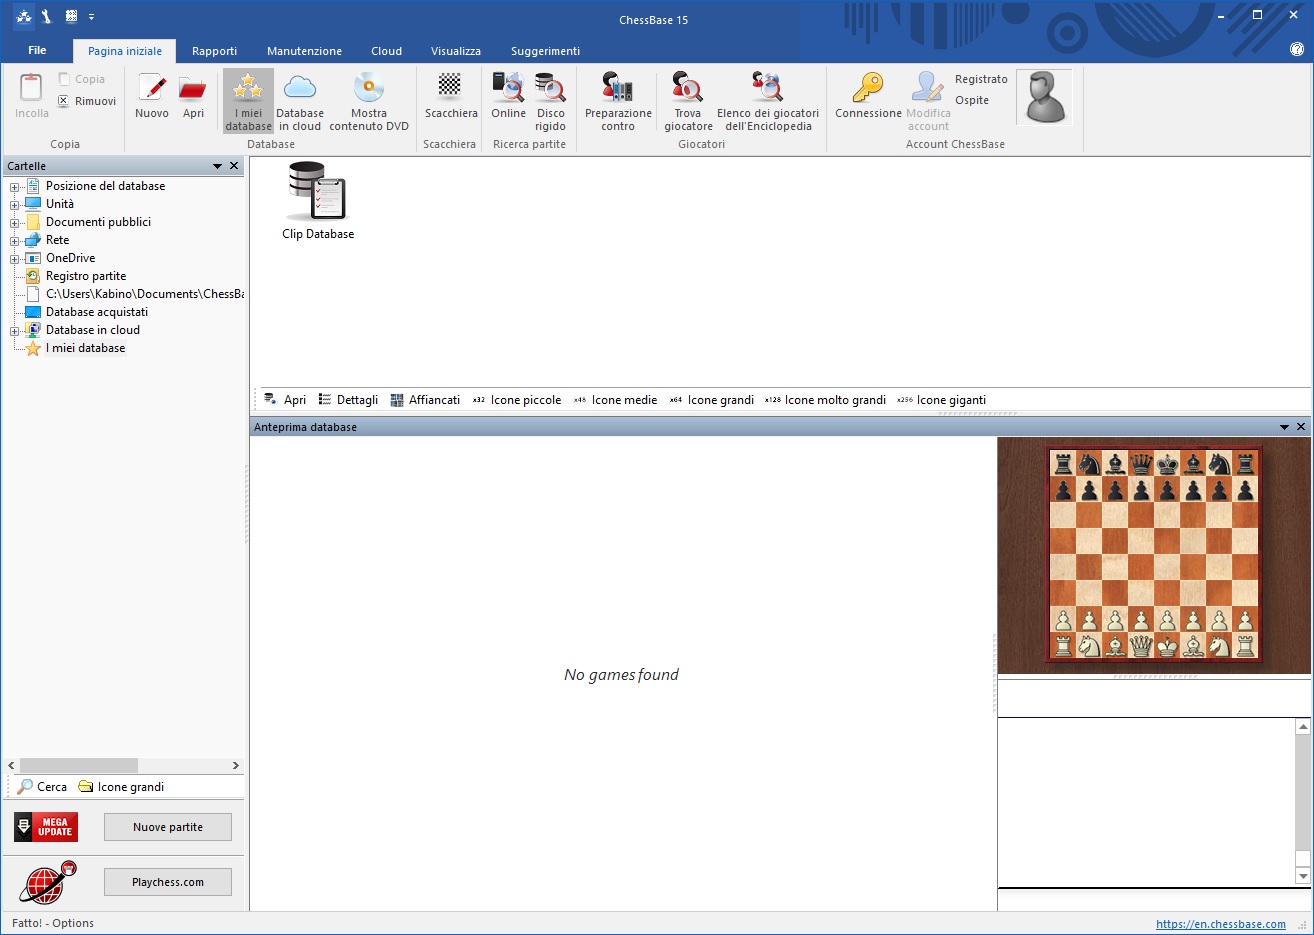Switch to Dettagli list view
Screen dimensions: 1314x935
[x=348, y=400]
